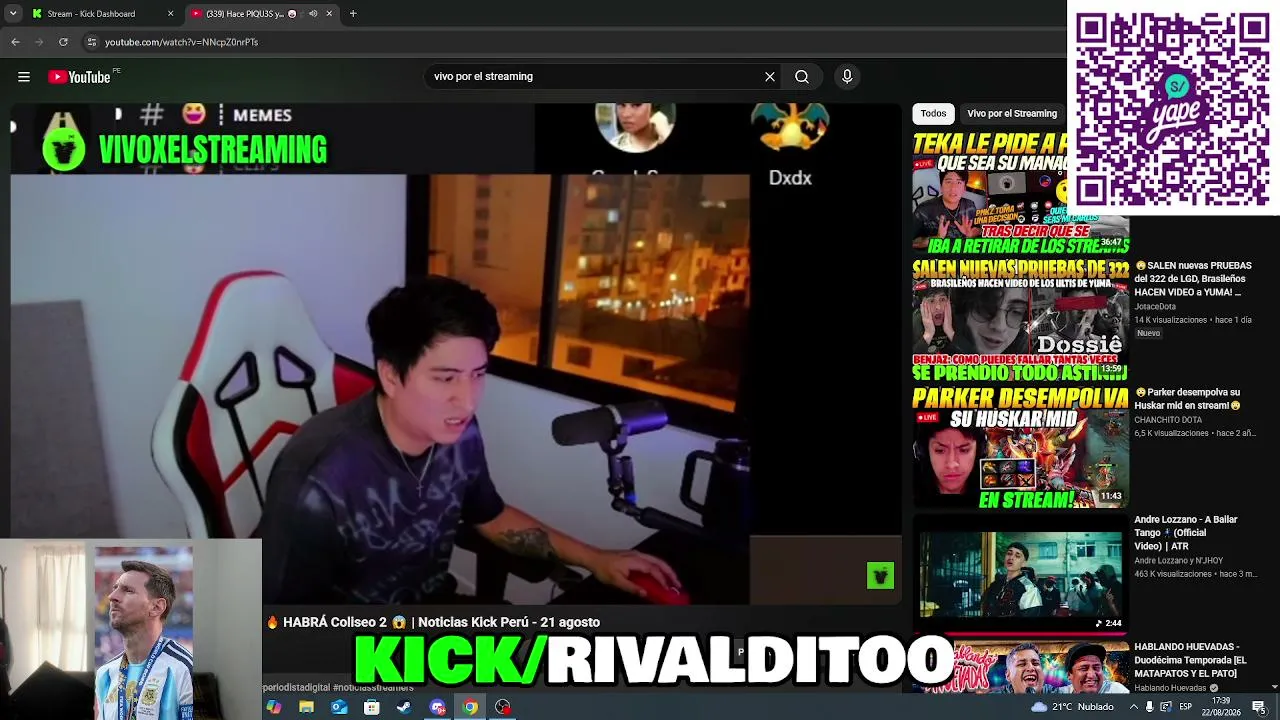The image size is (1280, 720).
Task: Go forward in the browser
Action: [39, 42]
